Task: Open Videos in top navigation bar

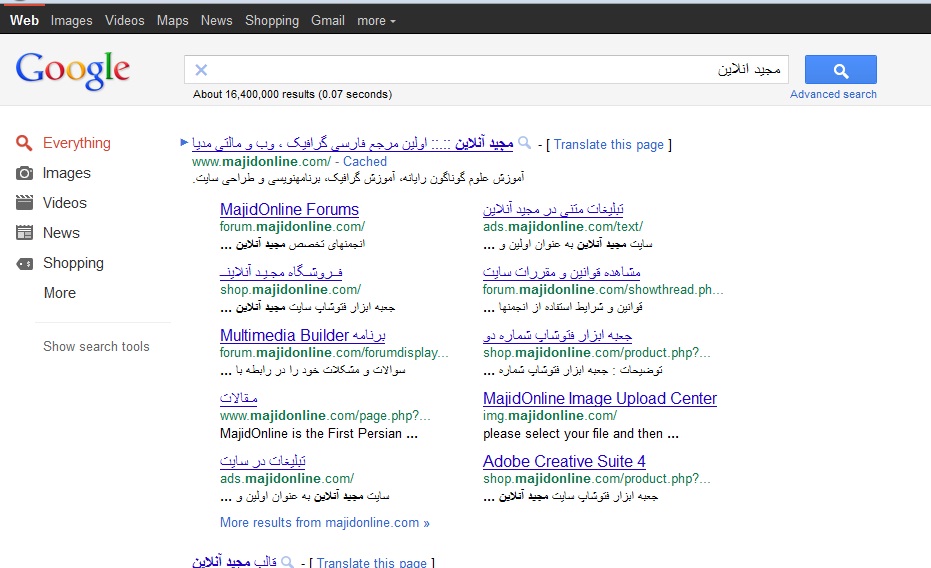Action: (x=125, y=20)
